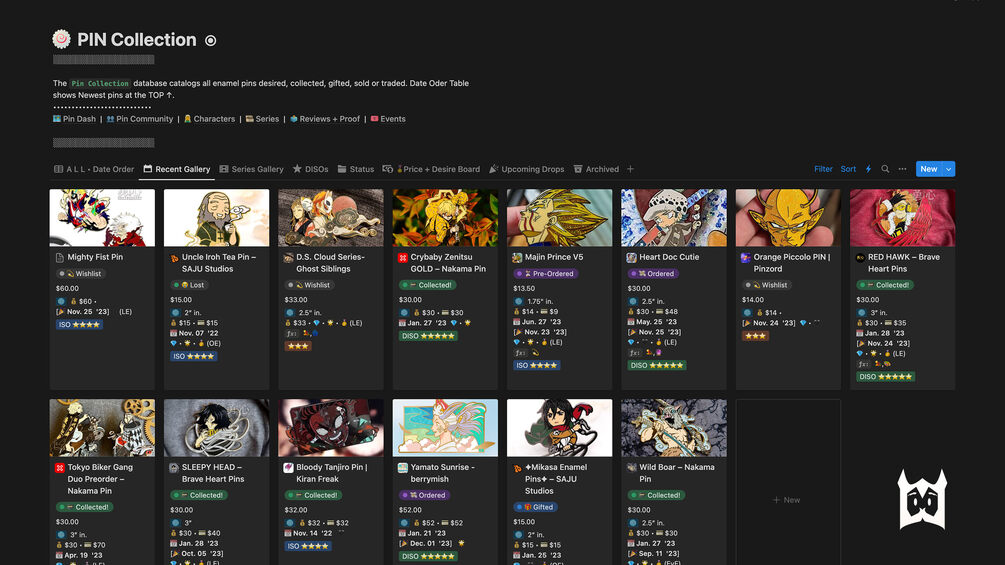Screen dimensions: 1005x565
Task: Open the three-dot database options menu
Action: tap(902, 169)
